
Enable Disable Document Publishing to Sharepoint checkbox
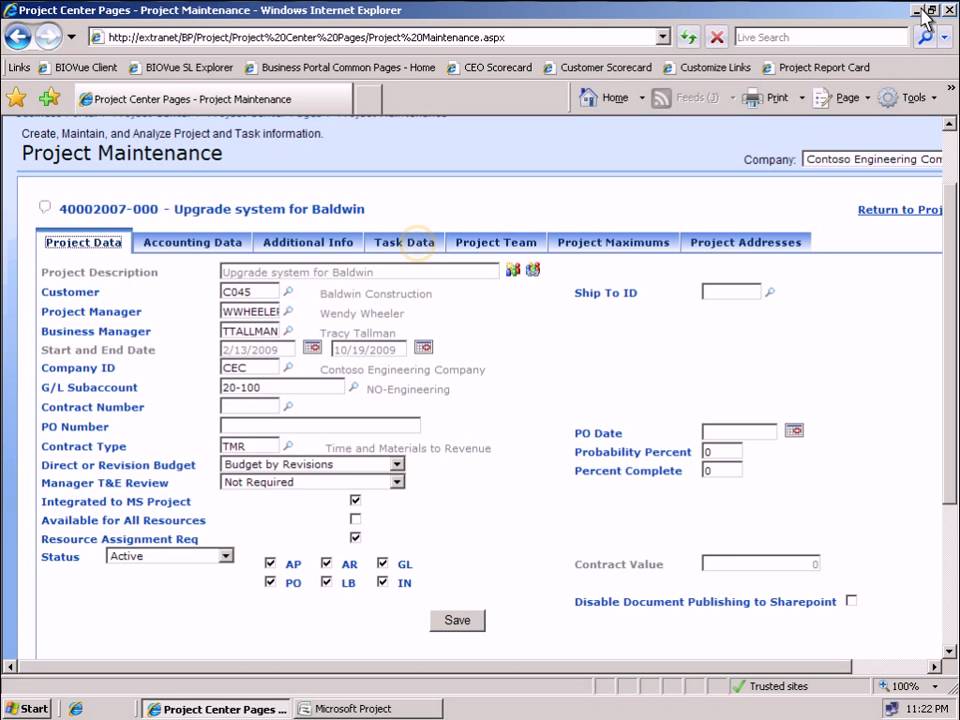coord(851,601)
